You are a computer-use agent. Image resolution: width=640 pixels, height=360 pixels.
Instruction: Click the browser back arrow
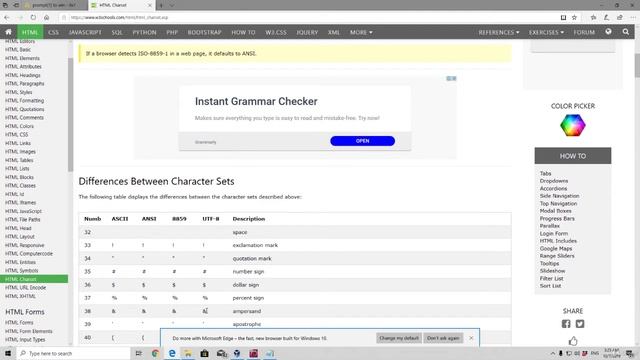tap(7, 18)
